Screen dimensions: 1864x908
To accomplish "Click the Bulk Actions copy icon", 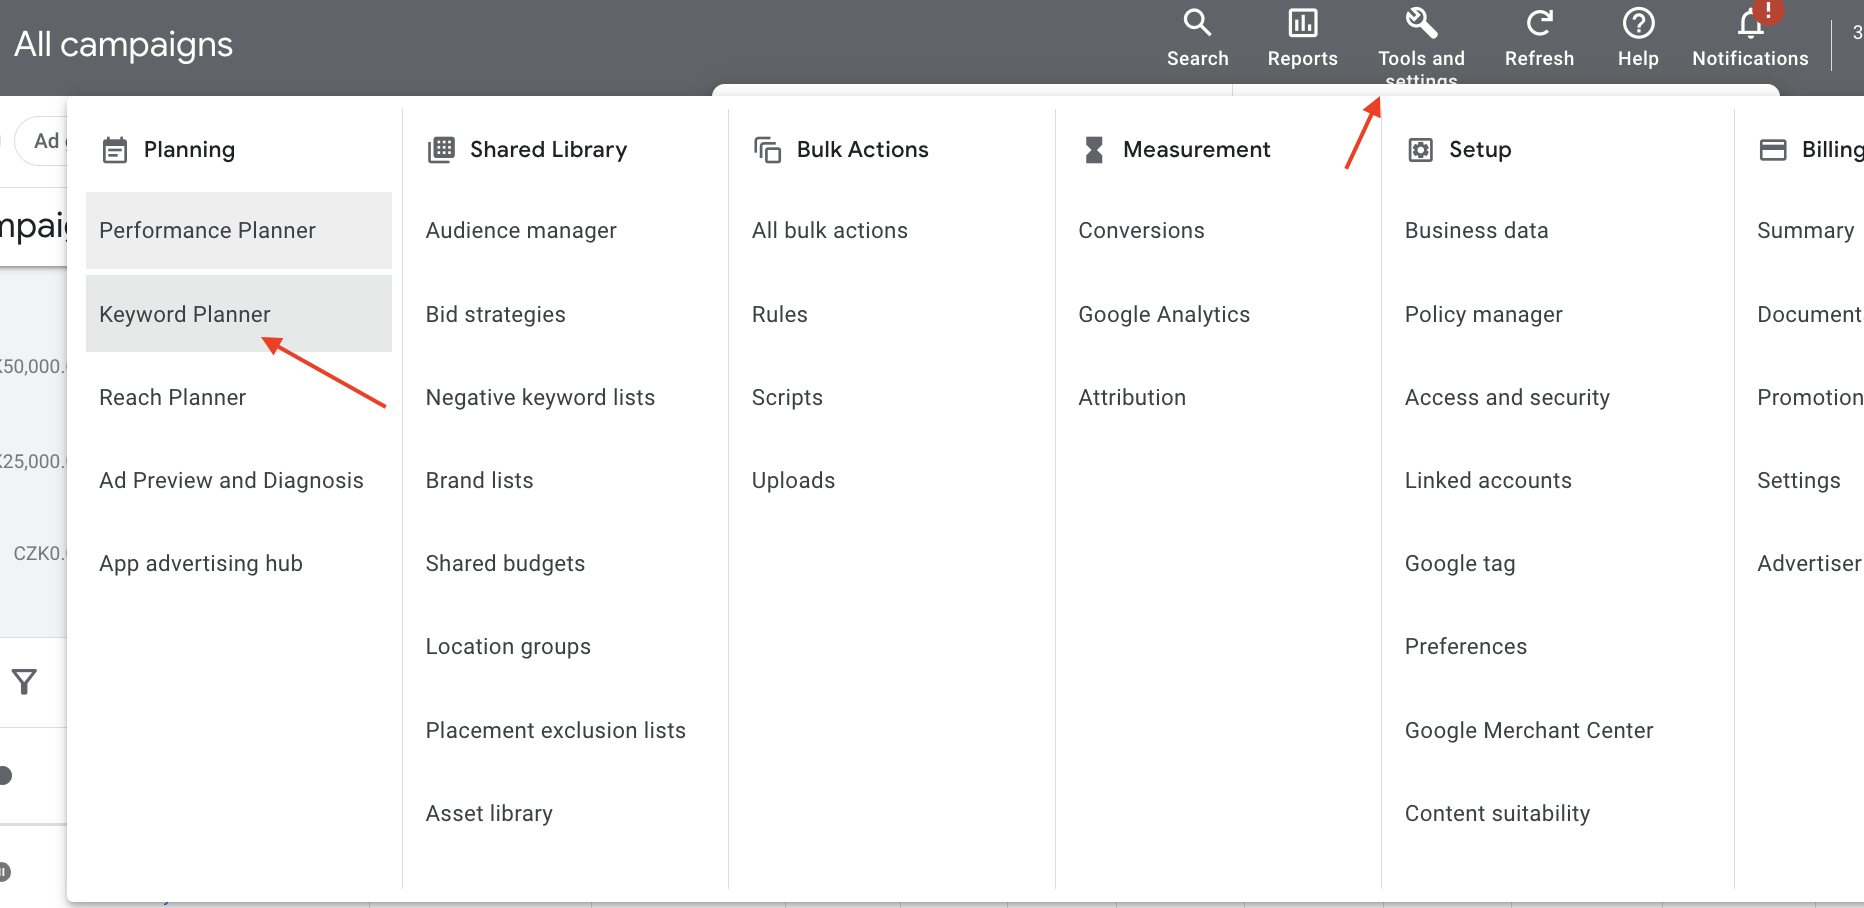I will (x=767, y=150).
